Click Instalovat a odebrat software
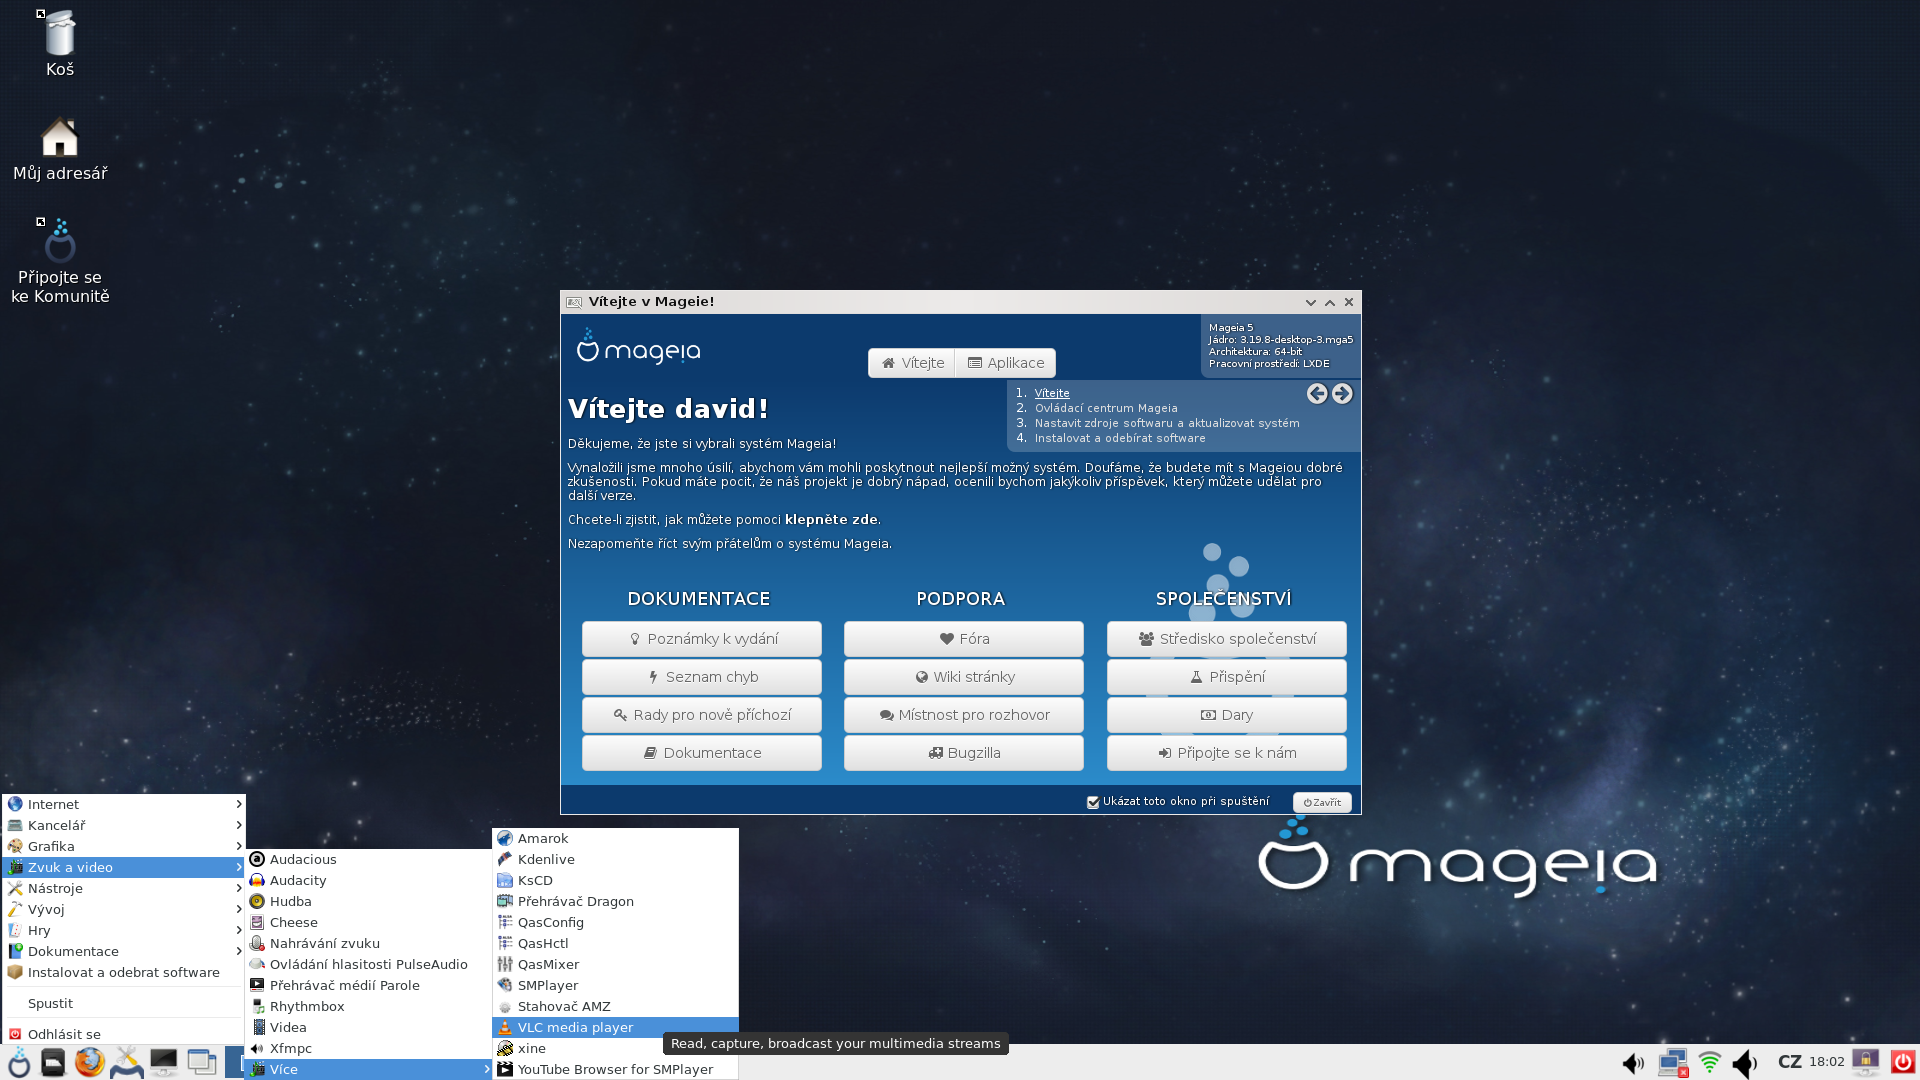Screen dimensions: 1920x1080 [124, 972]
